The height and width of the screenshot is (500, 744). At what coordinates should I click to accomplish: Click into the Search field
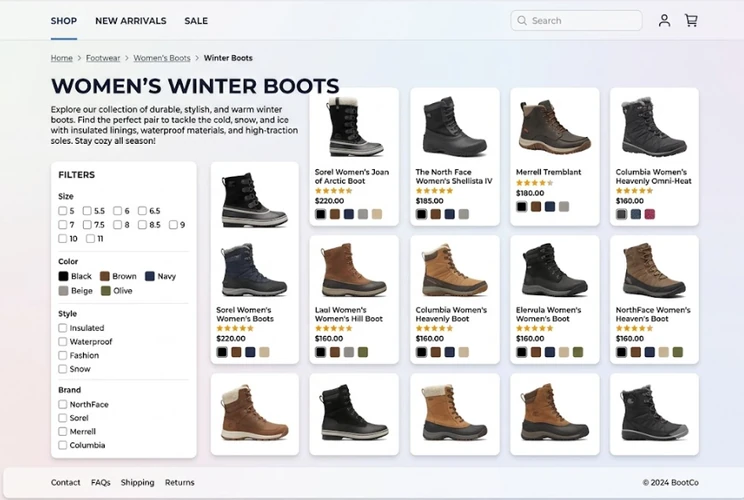click(x=576, y=20)
